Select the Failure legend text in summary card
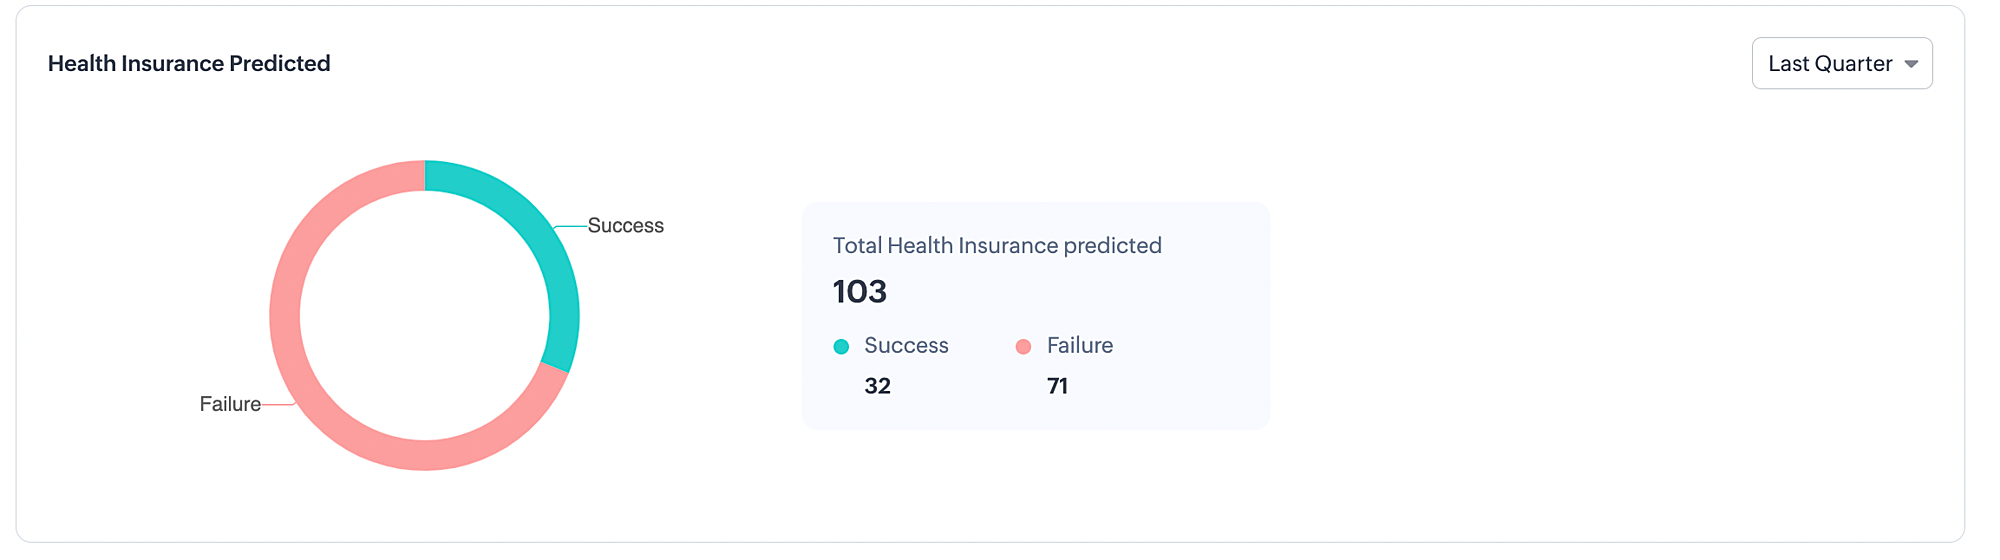The image size is (2000, 560). [1079, 346]
